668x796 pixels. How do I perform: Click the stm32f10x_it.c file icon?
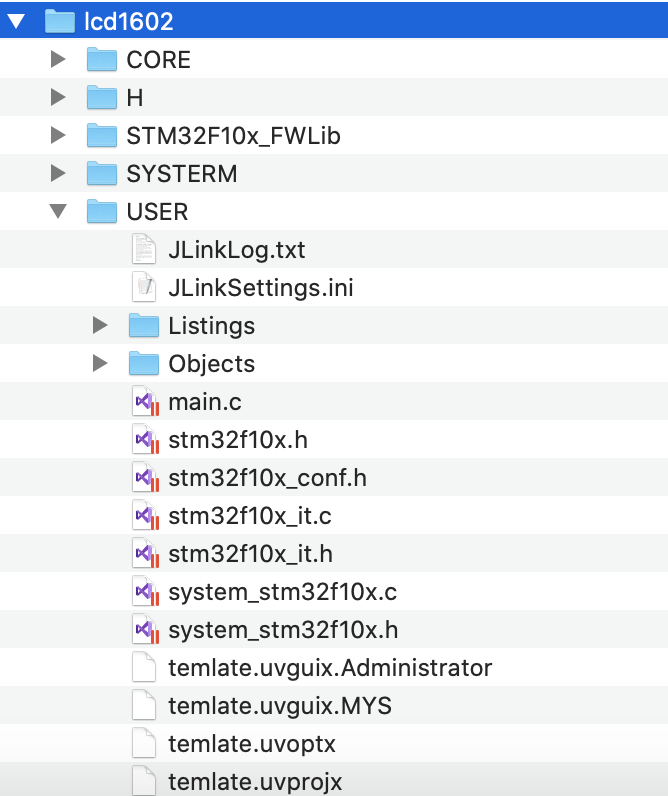pyautogui.click(x=146, y=516)
